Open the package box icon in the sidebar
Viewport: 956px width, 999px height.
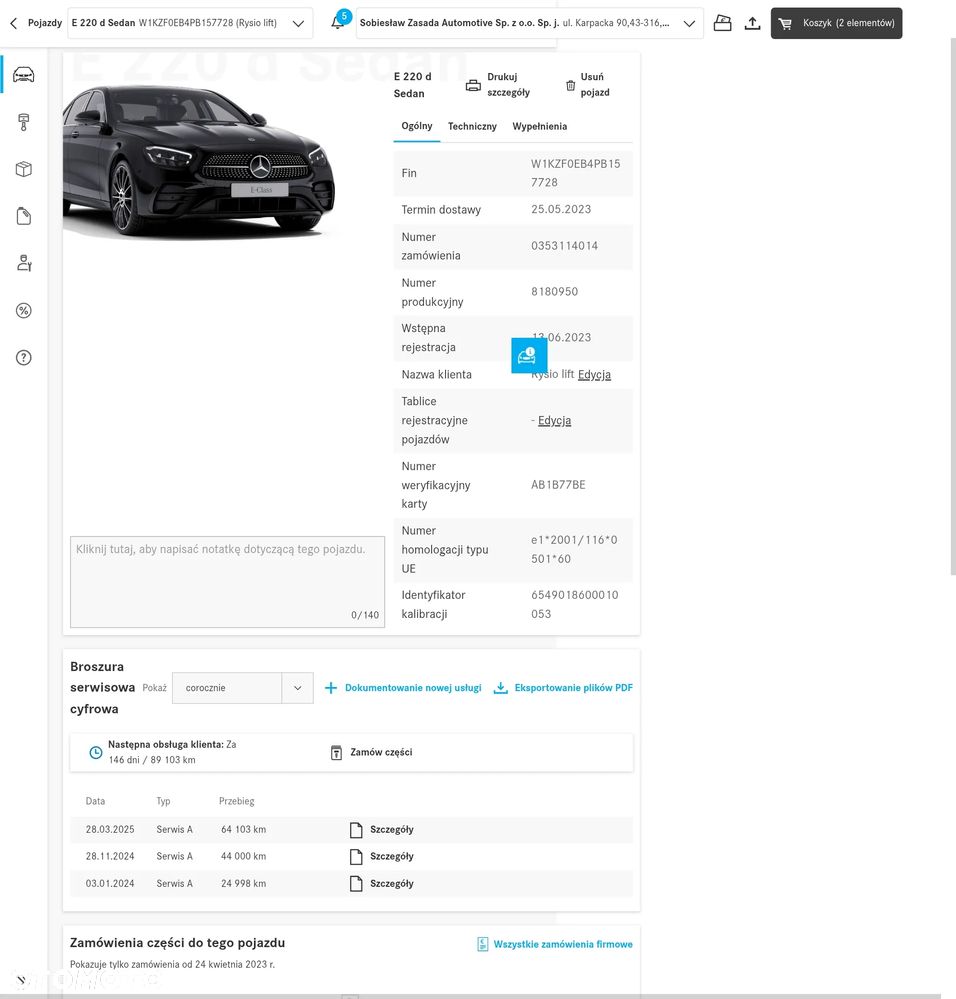24,169
